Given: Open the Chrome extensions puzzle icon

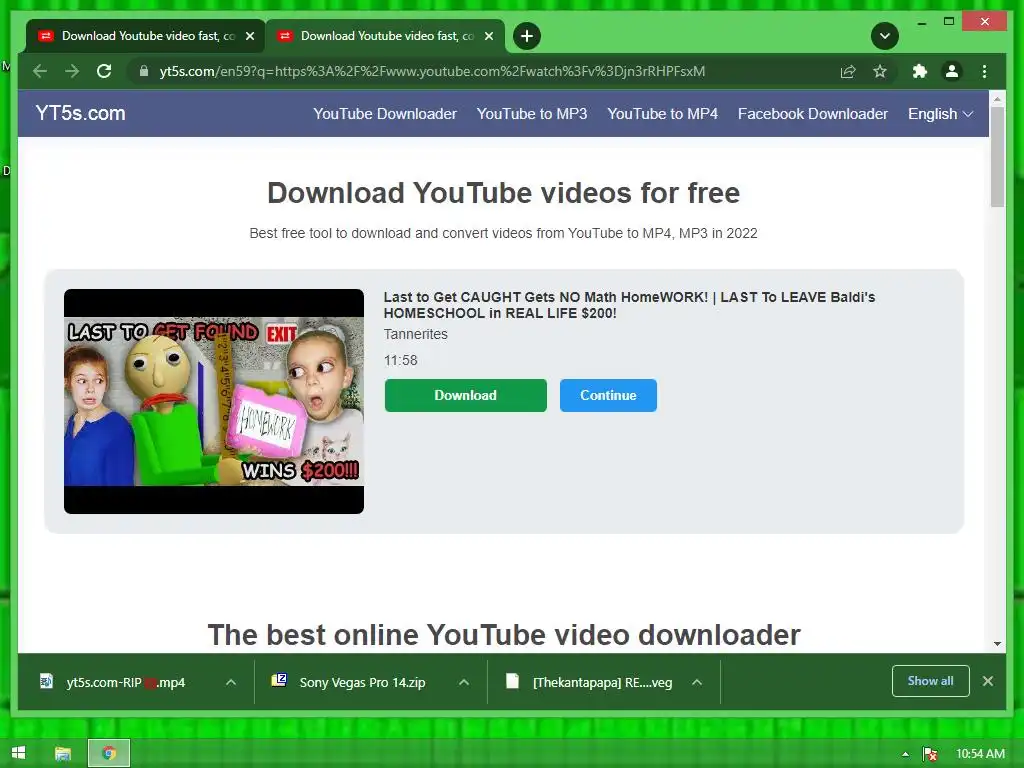Looking at the screenshot, I should point(920,71).
